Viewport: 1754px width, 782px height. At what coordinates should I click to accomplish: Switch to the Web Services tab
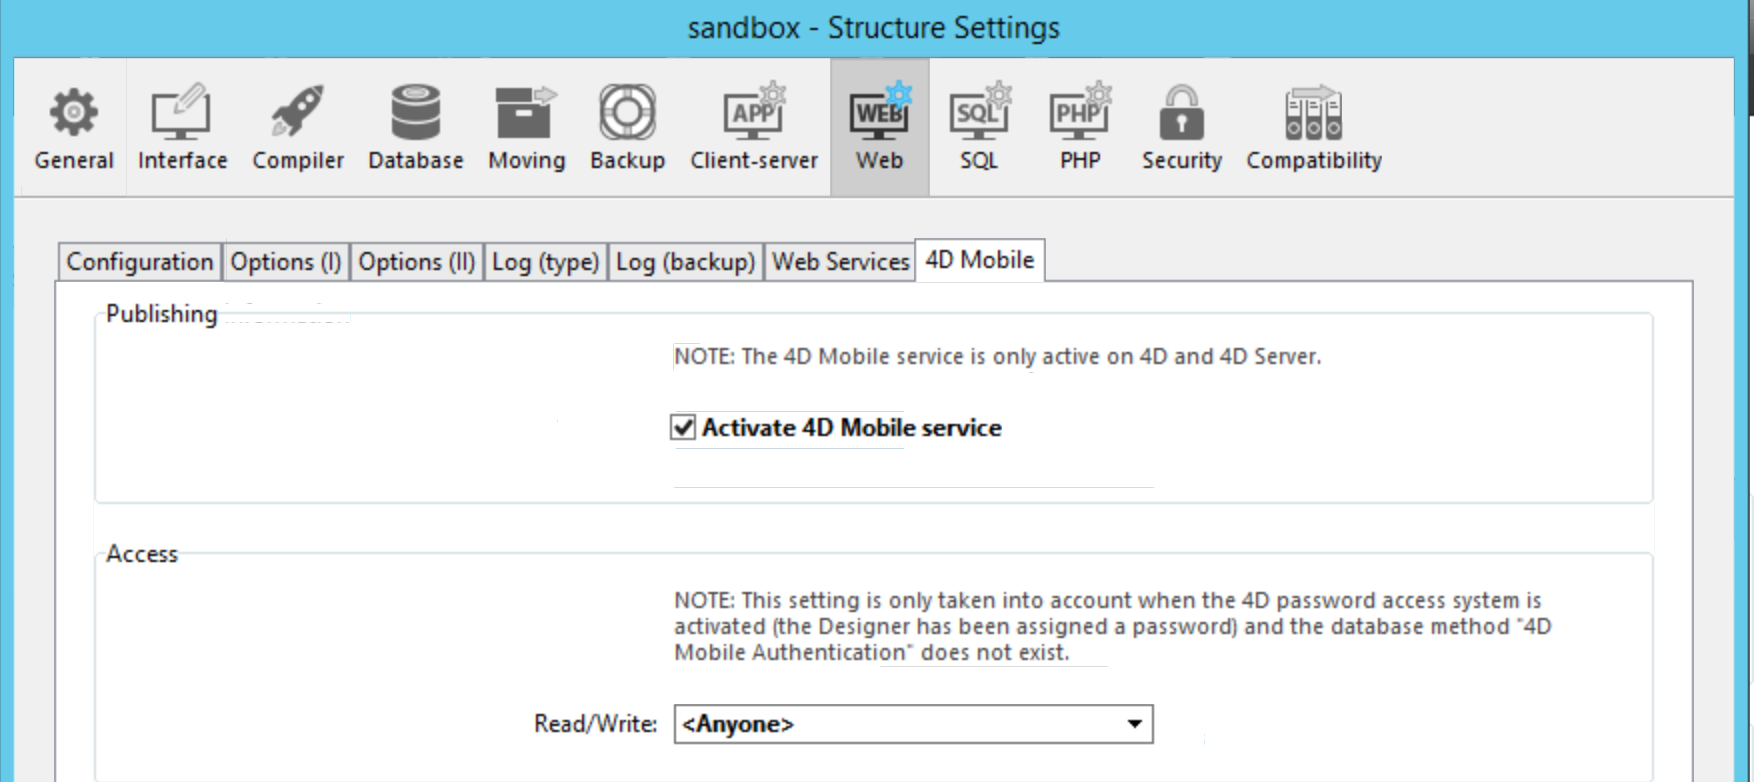point(840,262)
